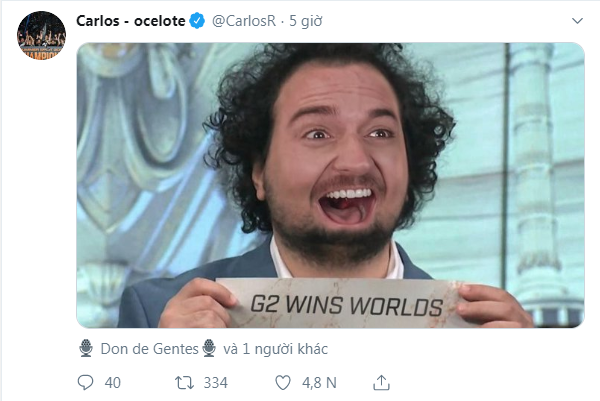Click the G2 WINS WORLDS sign in photo

coord(346,304)
